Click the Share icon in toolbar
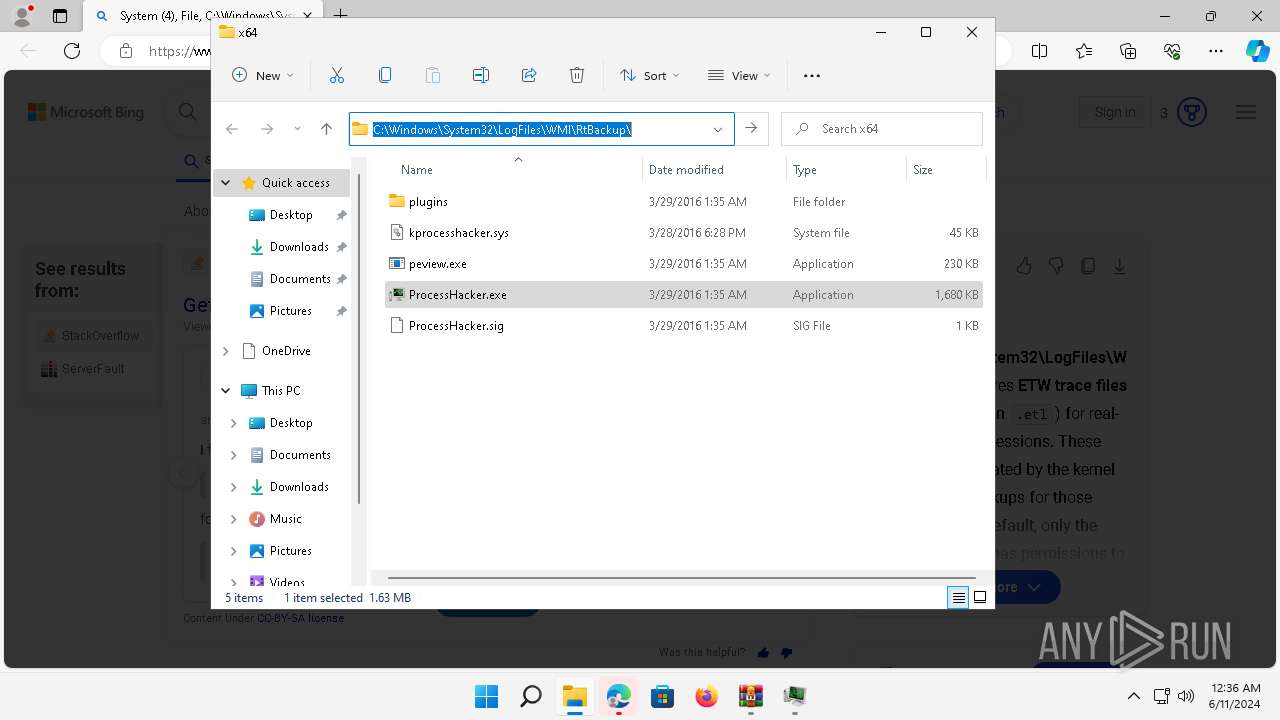 point(529,75)
